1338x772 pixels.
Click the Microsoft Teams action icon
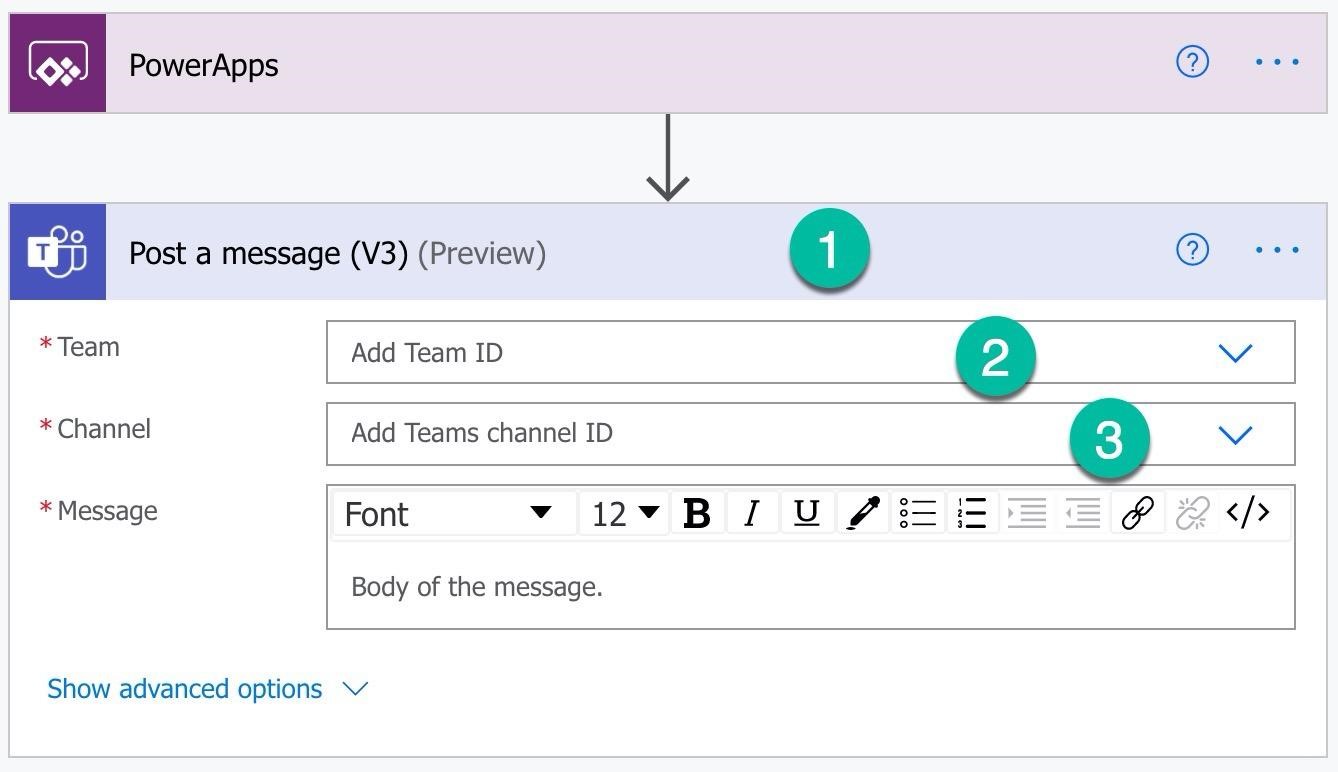pos(58,252)
